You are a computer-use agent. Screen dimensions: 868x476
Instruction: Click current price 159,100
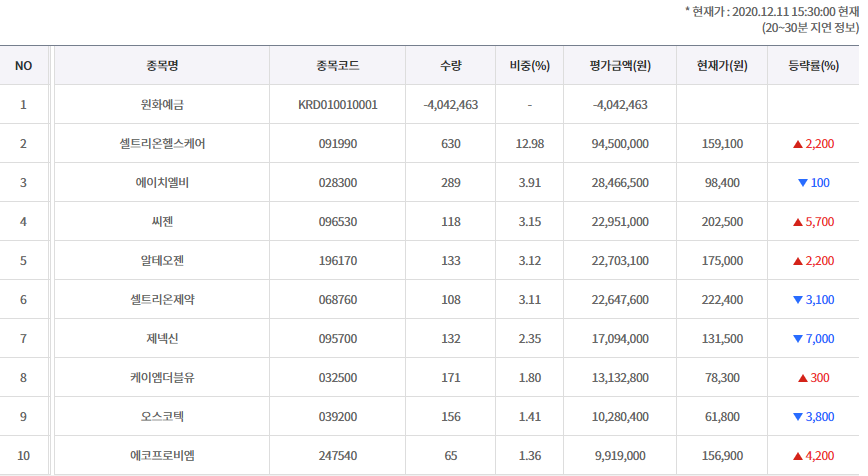(722, 144)
